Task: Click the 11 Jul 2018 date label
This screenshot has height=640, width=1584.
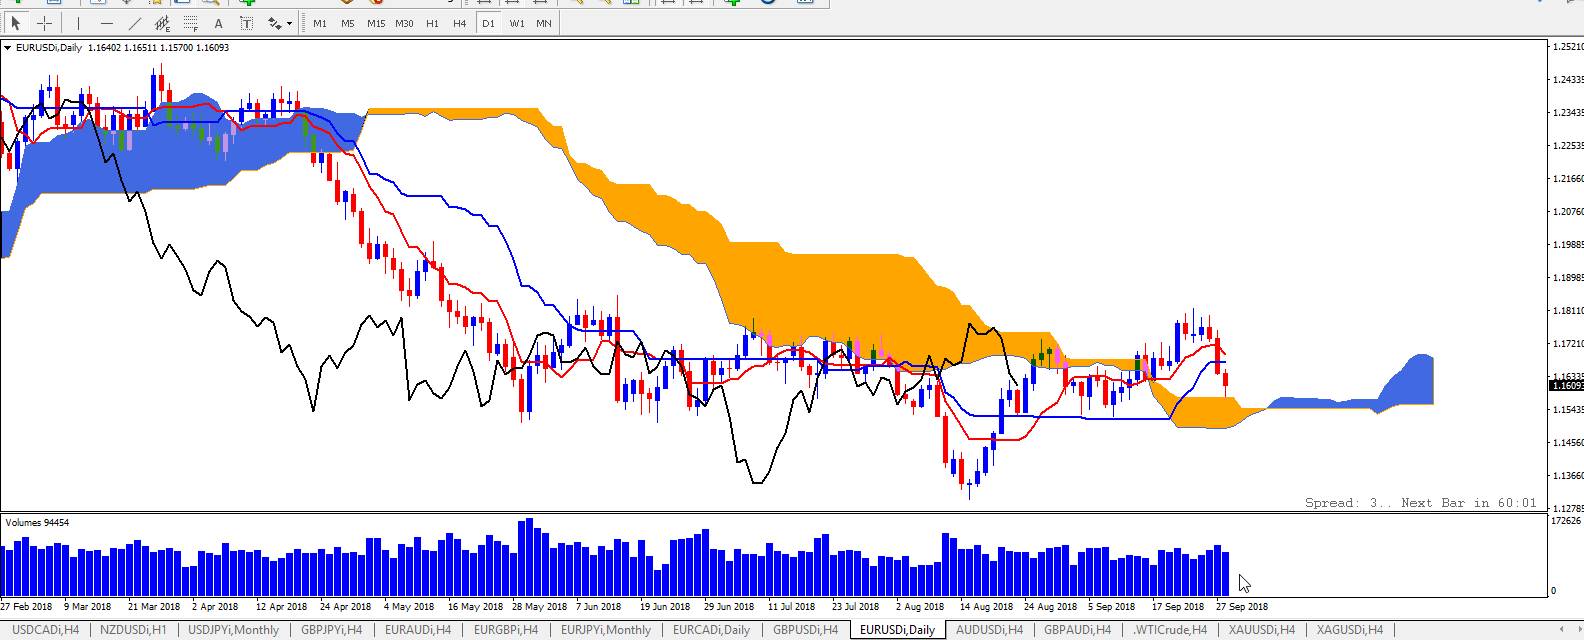Action: pos(791,606)
